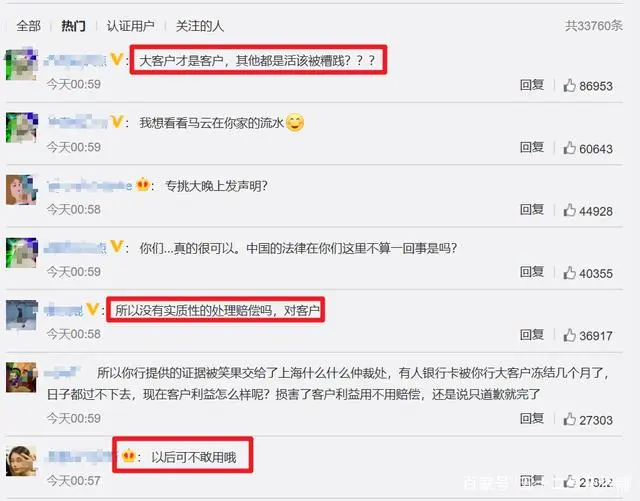
Task: Like the comment with 86953 likes
Action: [569, 85]
